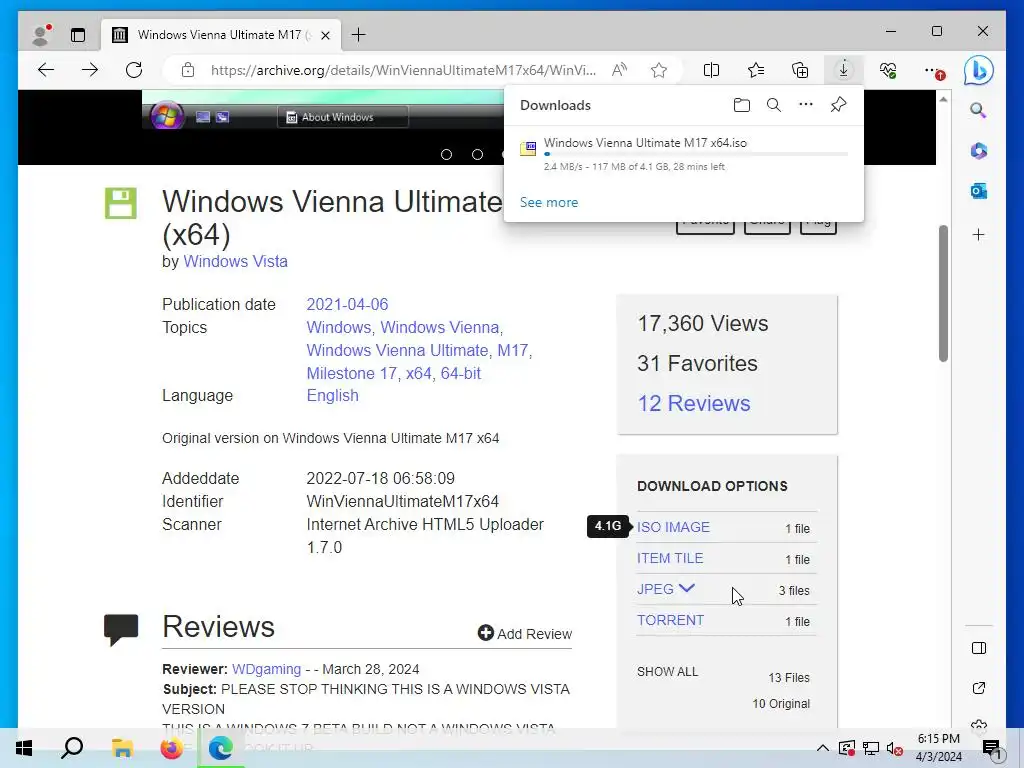Image resolution: width=1024 pixels, height=768 pixels.
Task: Open Bing Copilot sidebar button
Action: 978,70
